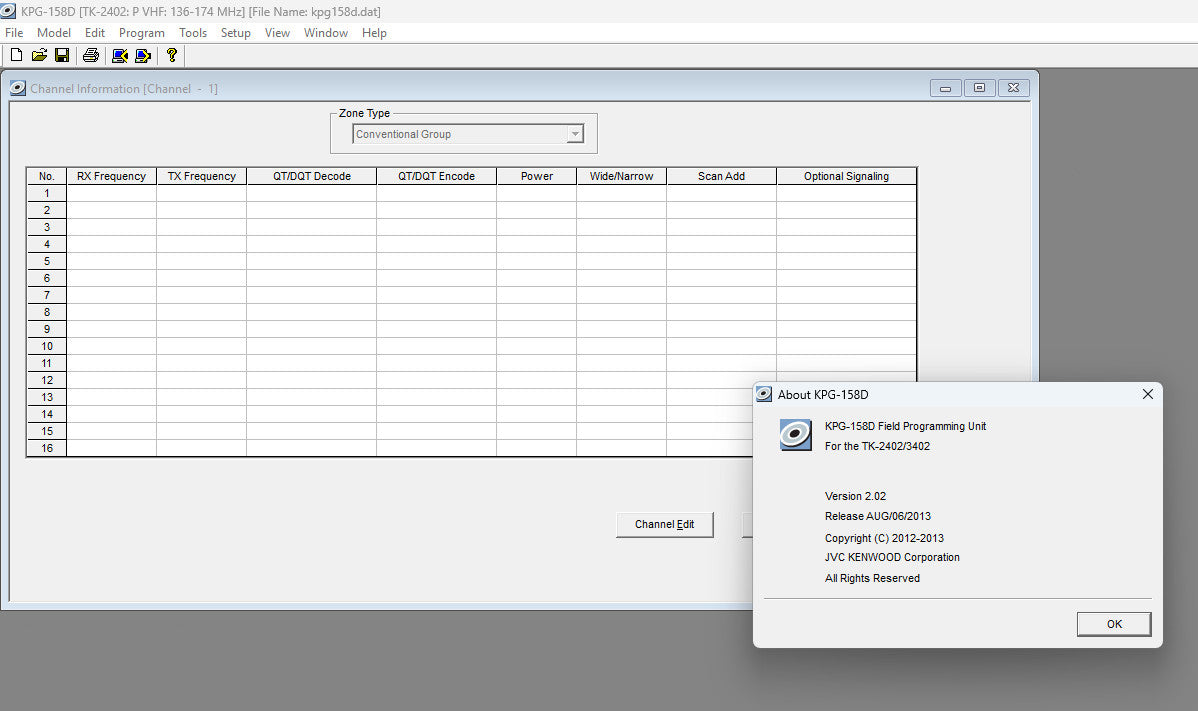Click the QT/DQT Decode column header
The image size is (1198, 711).
click(312, 176)
